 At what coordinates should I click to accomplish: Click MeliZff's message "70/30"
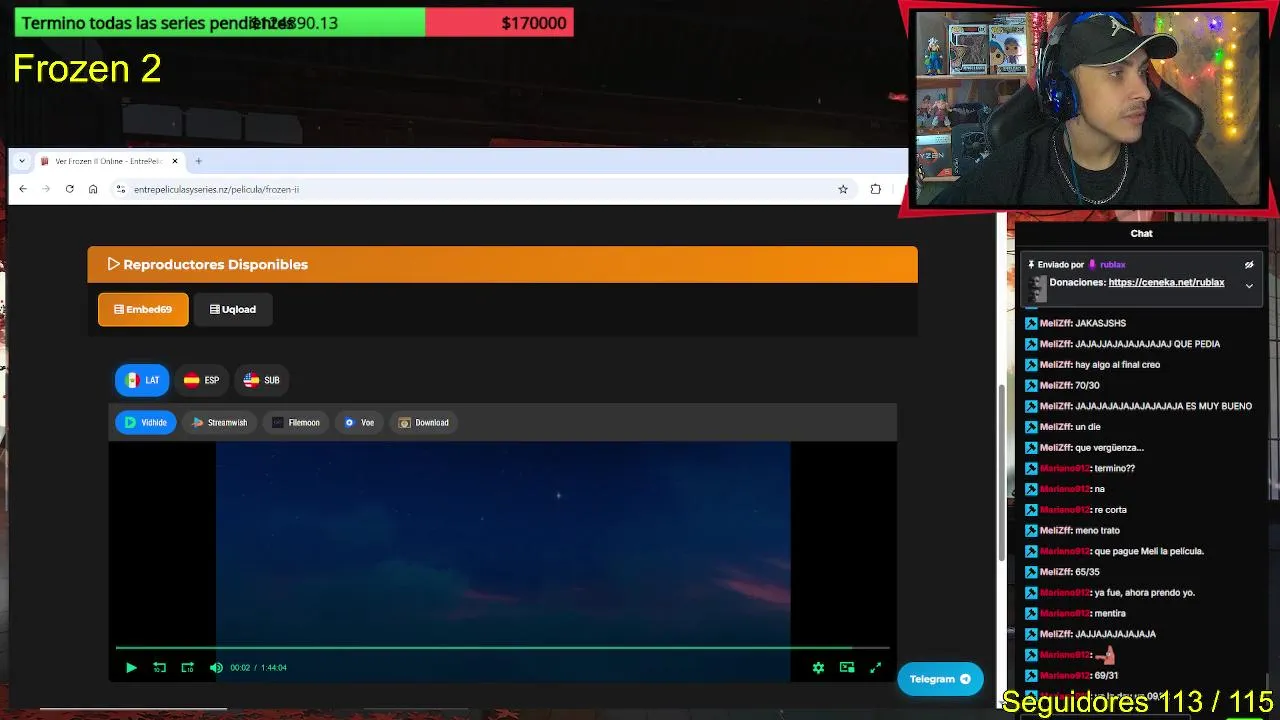click(1087, 385)
